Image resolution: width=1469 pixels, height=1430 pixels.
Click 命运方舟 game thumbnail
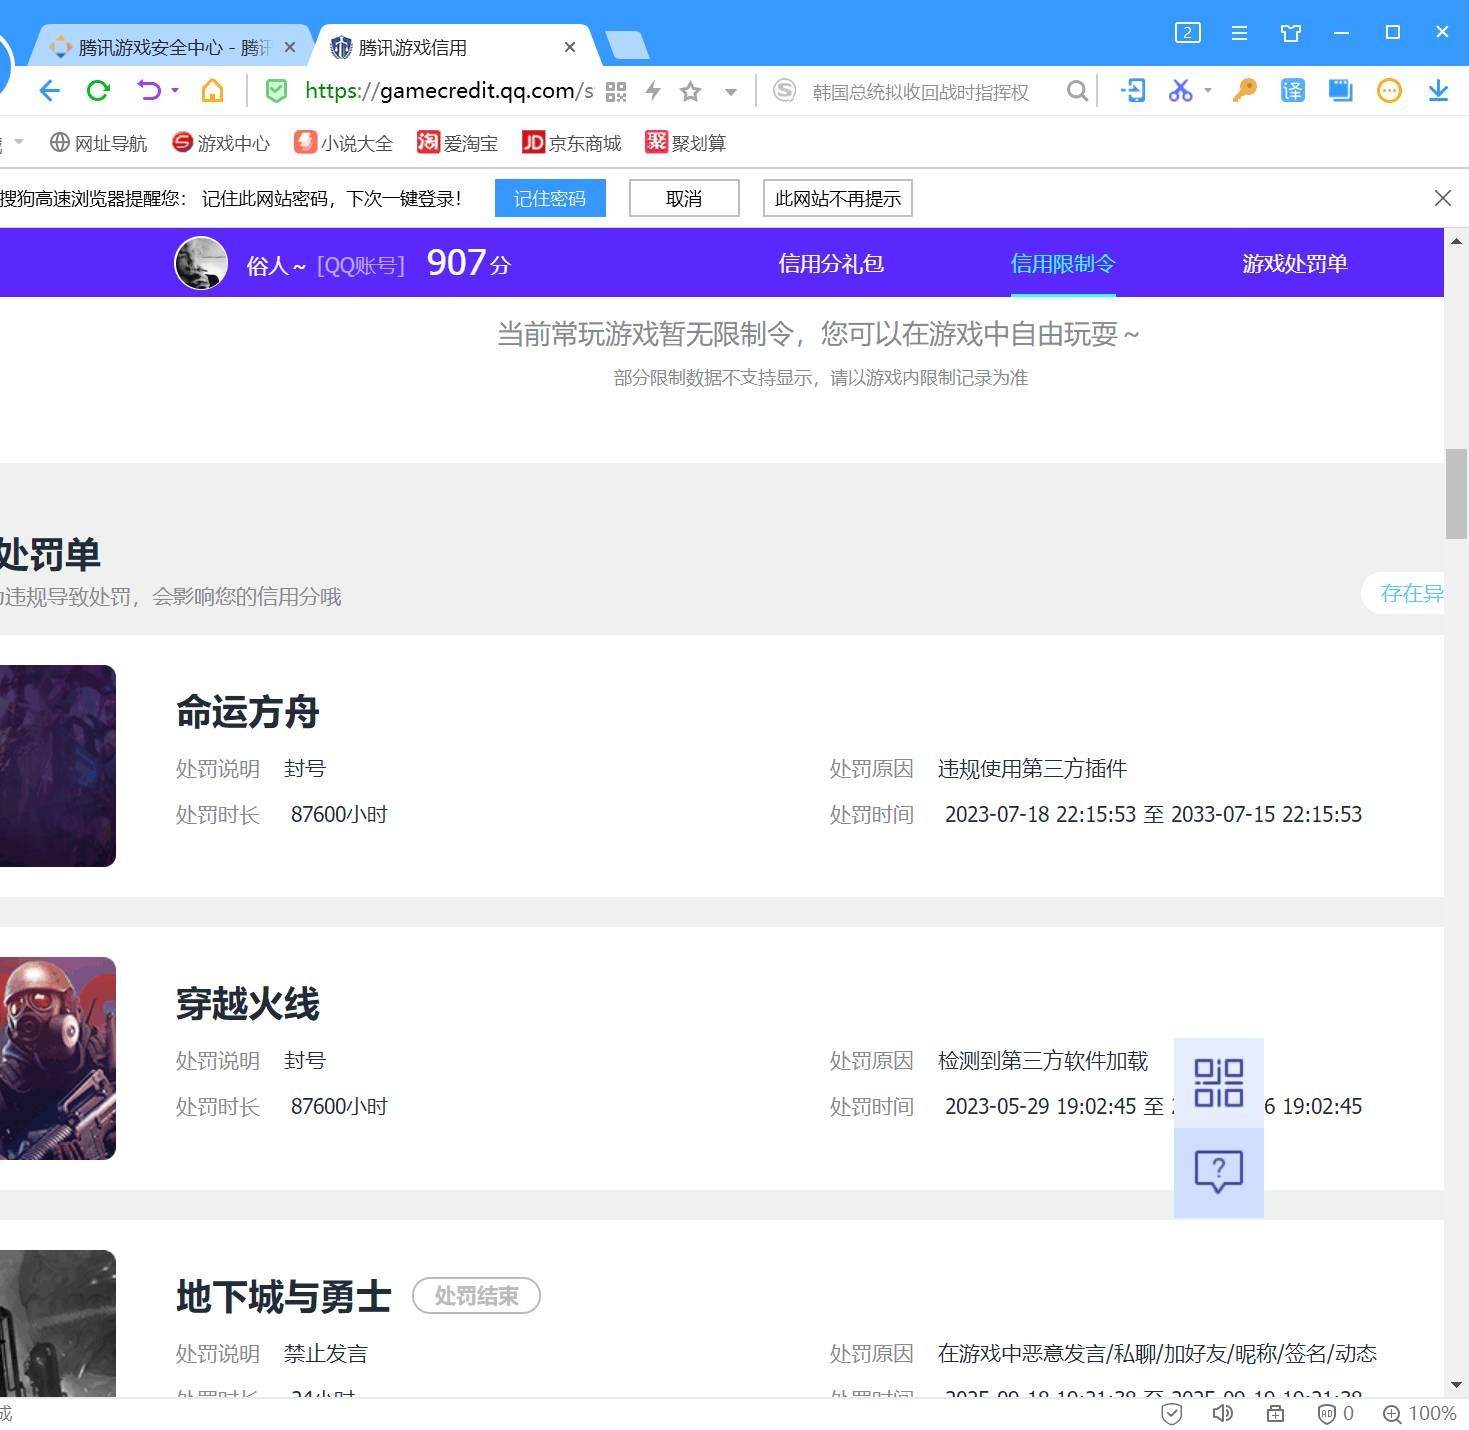(58, 766)
